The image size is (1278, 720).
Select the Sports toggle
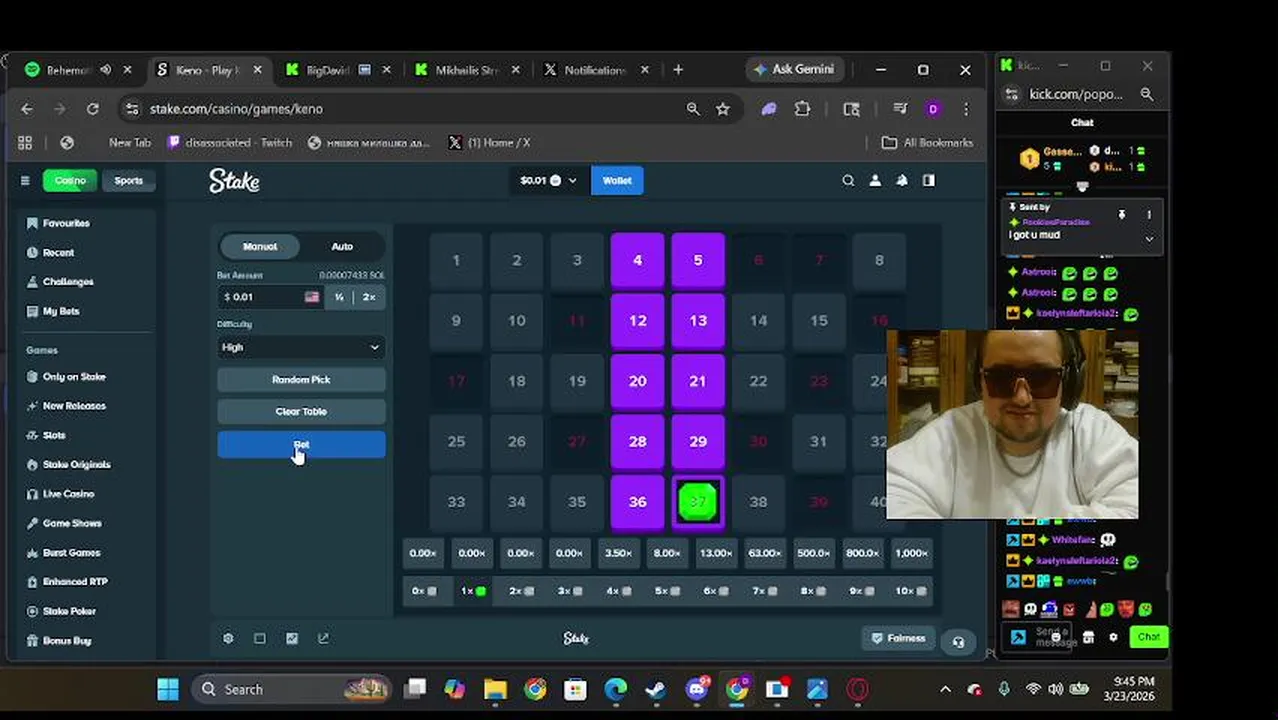click(128, 181)
